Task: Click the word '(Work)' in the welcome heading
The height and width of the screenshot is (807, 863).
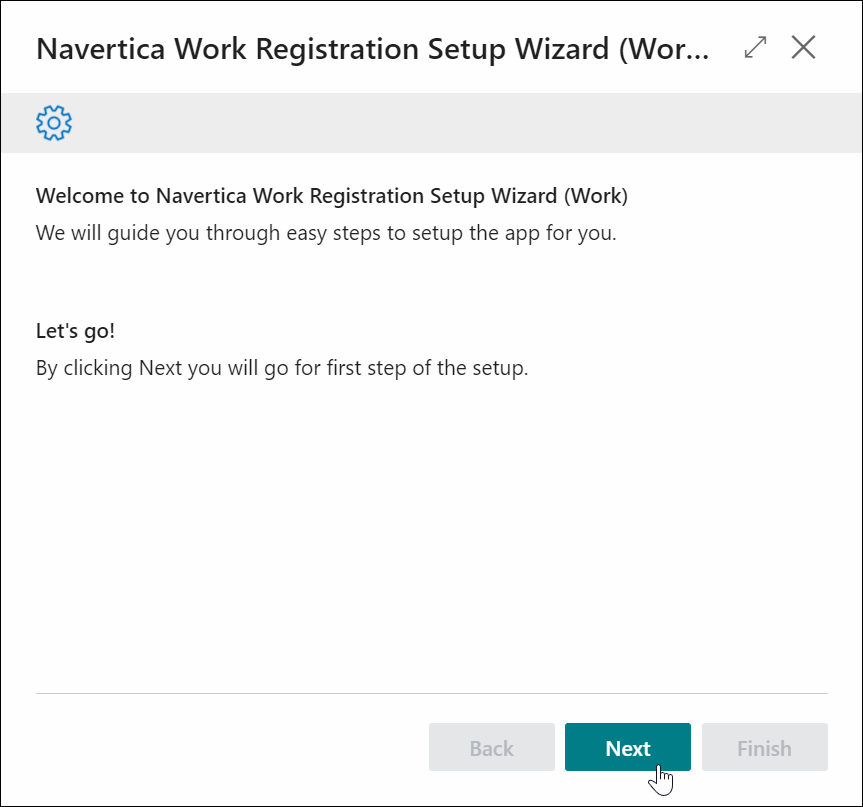Action: point(596,196)
